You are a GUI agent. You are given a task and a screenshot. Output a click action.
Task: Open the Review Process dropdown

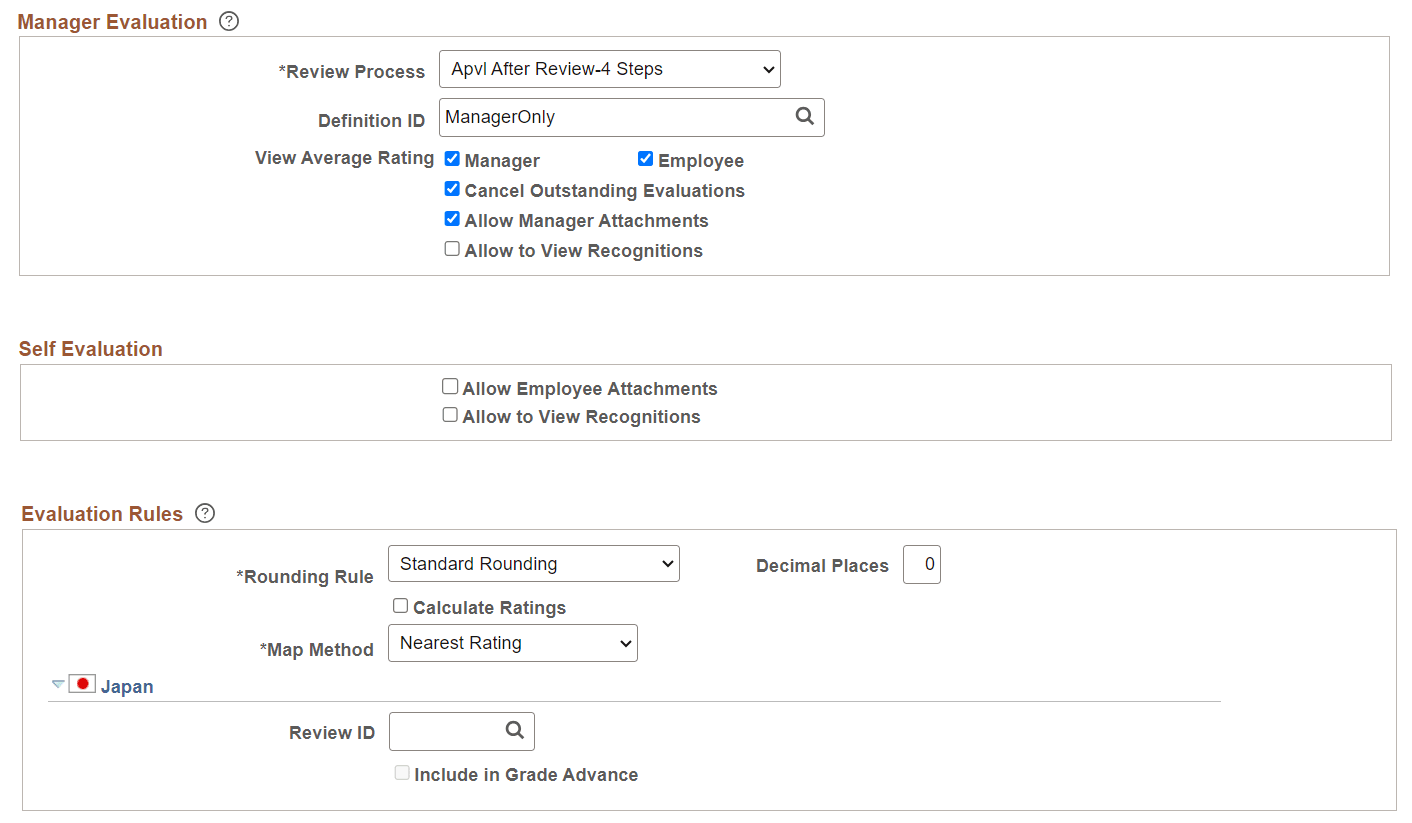[x=610, y=68]
